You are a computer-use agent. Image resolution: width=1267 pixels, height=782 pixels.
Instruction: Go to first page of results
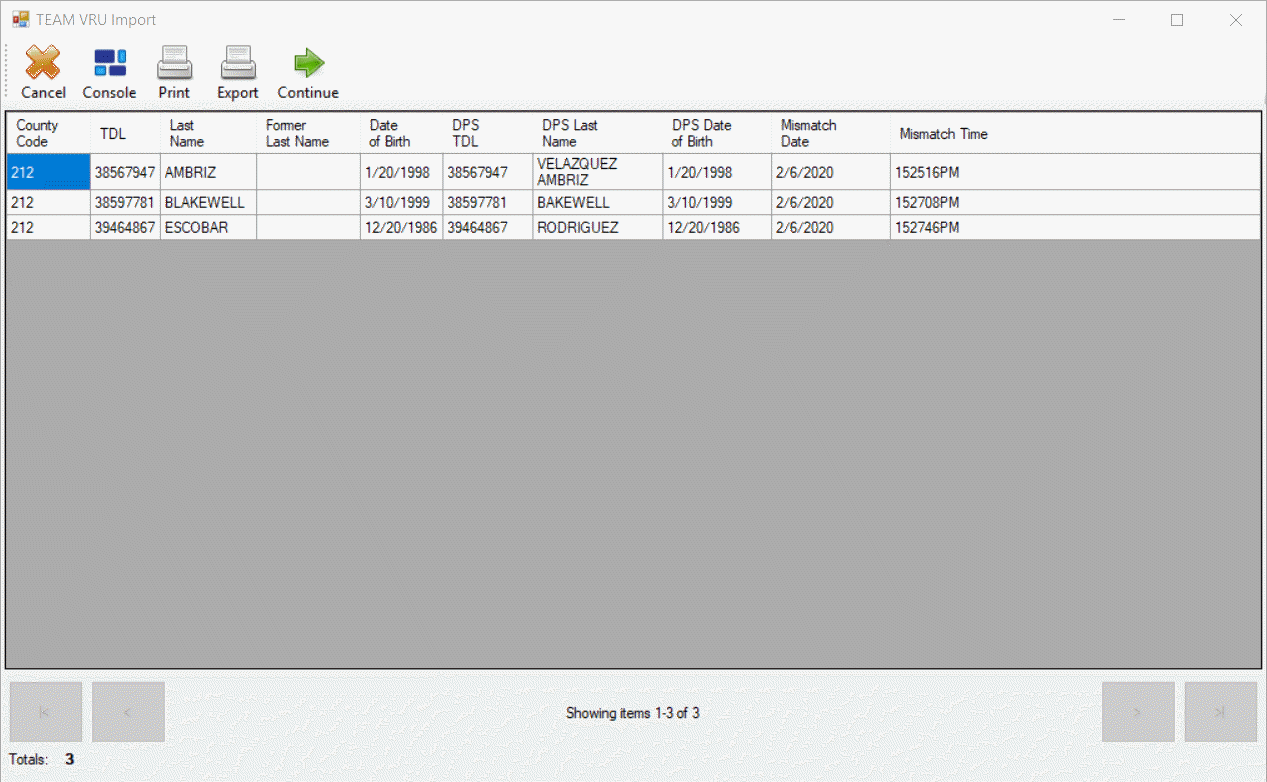(45, 712)
